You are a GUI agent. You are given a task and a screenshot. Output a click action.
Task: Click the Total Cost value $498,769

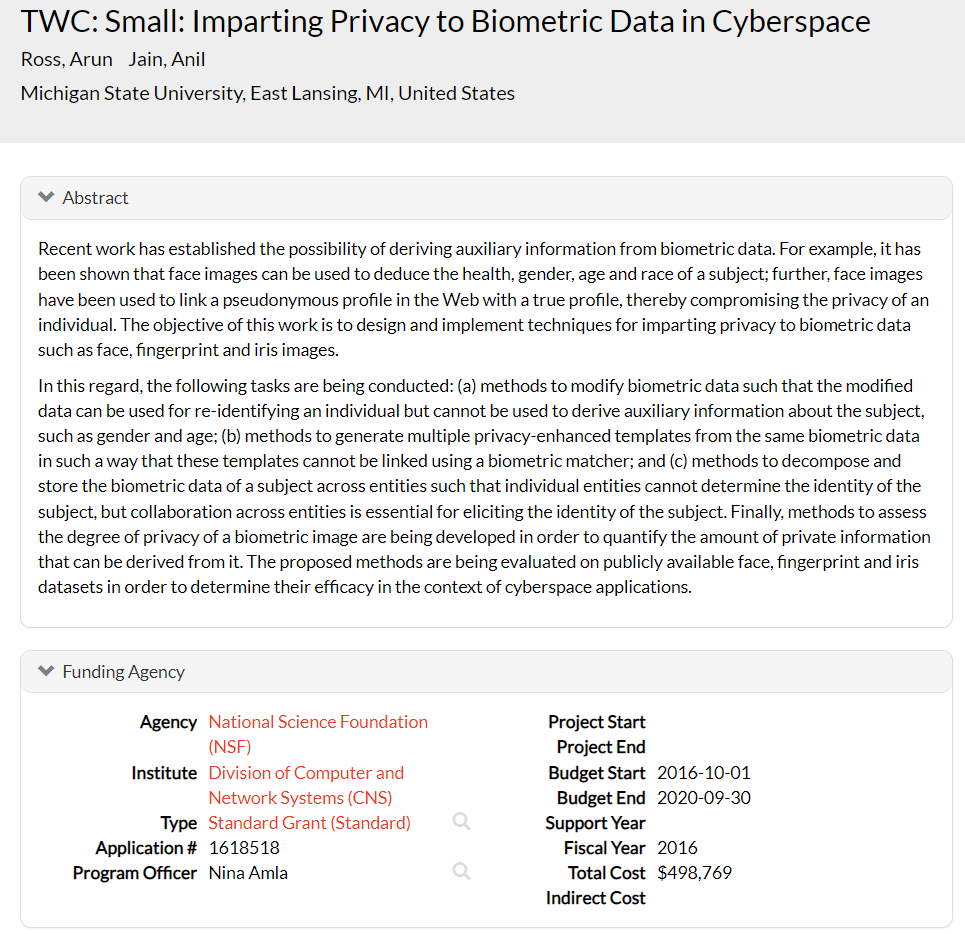click(694, 873)
